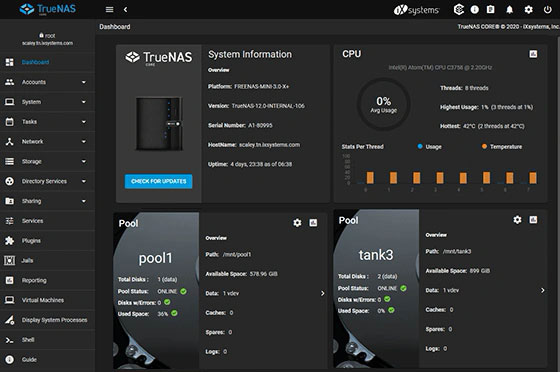Click the Accounts people icon
560x372 pixels.
(x=10, y=82)
